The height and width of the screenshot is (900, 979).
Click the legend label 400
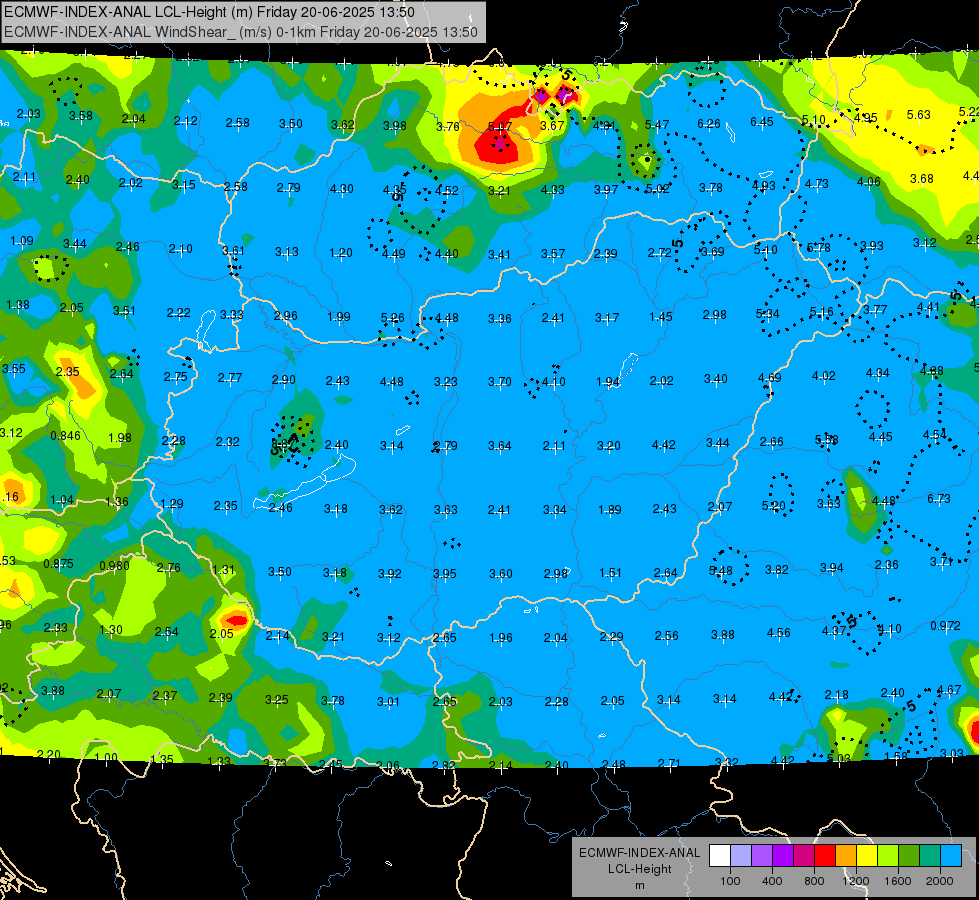point(772,881)
